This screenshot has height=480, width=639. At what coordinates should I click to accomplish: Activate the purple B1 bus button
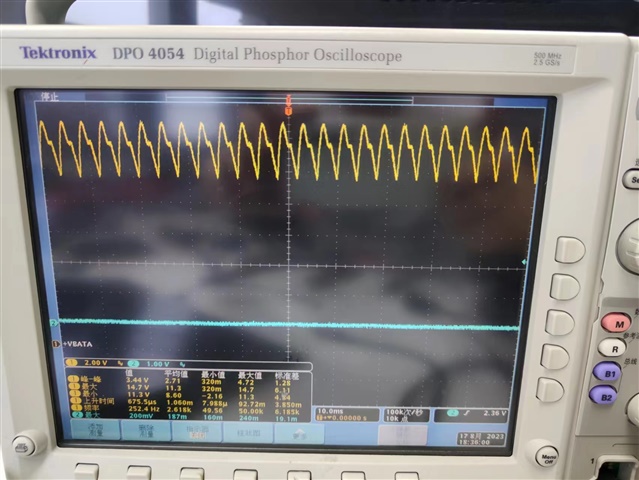coord(608,373)
